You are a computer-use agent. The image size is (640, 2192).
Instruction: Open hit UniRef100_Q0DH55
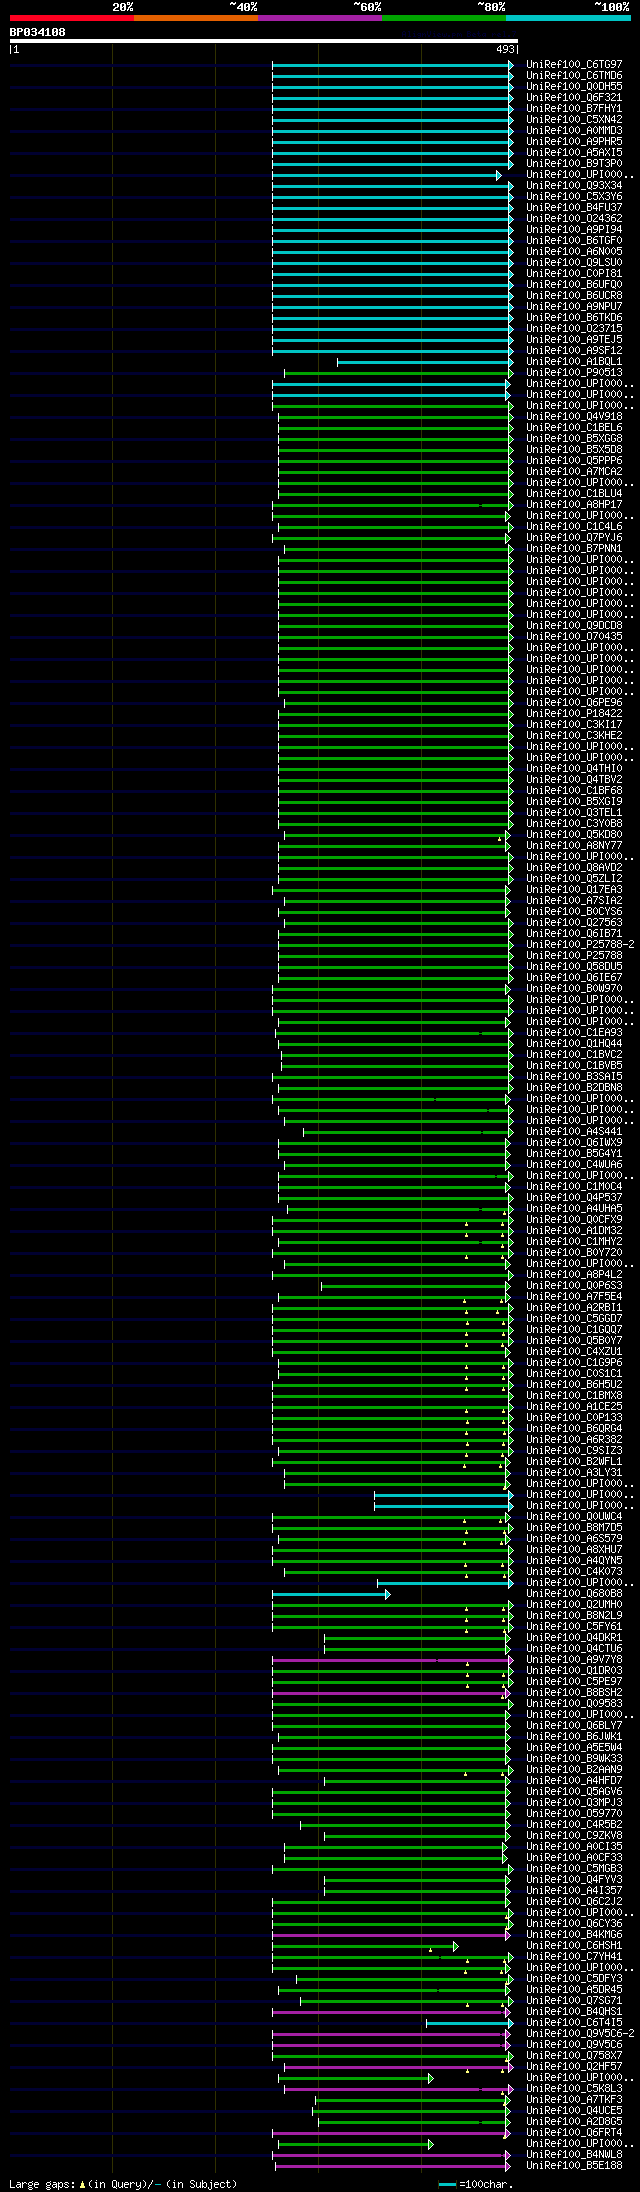click(574, 87)
